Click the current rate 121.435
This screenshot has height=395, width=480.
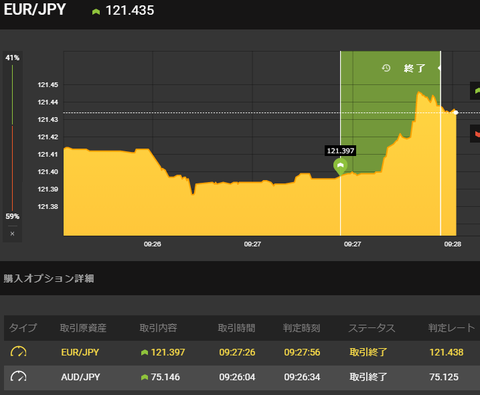pos(130,10)
